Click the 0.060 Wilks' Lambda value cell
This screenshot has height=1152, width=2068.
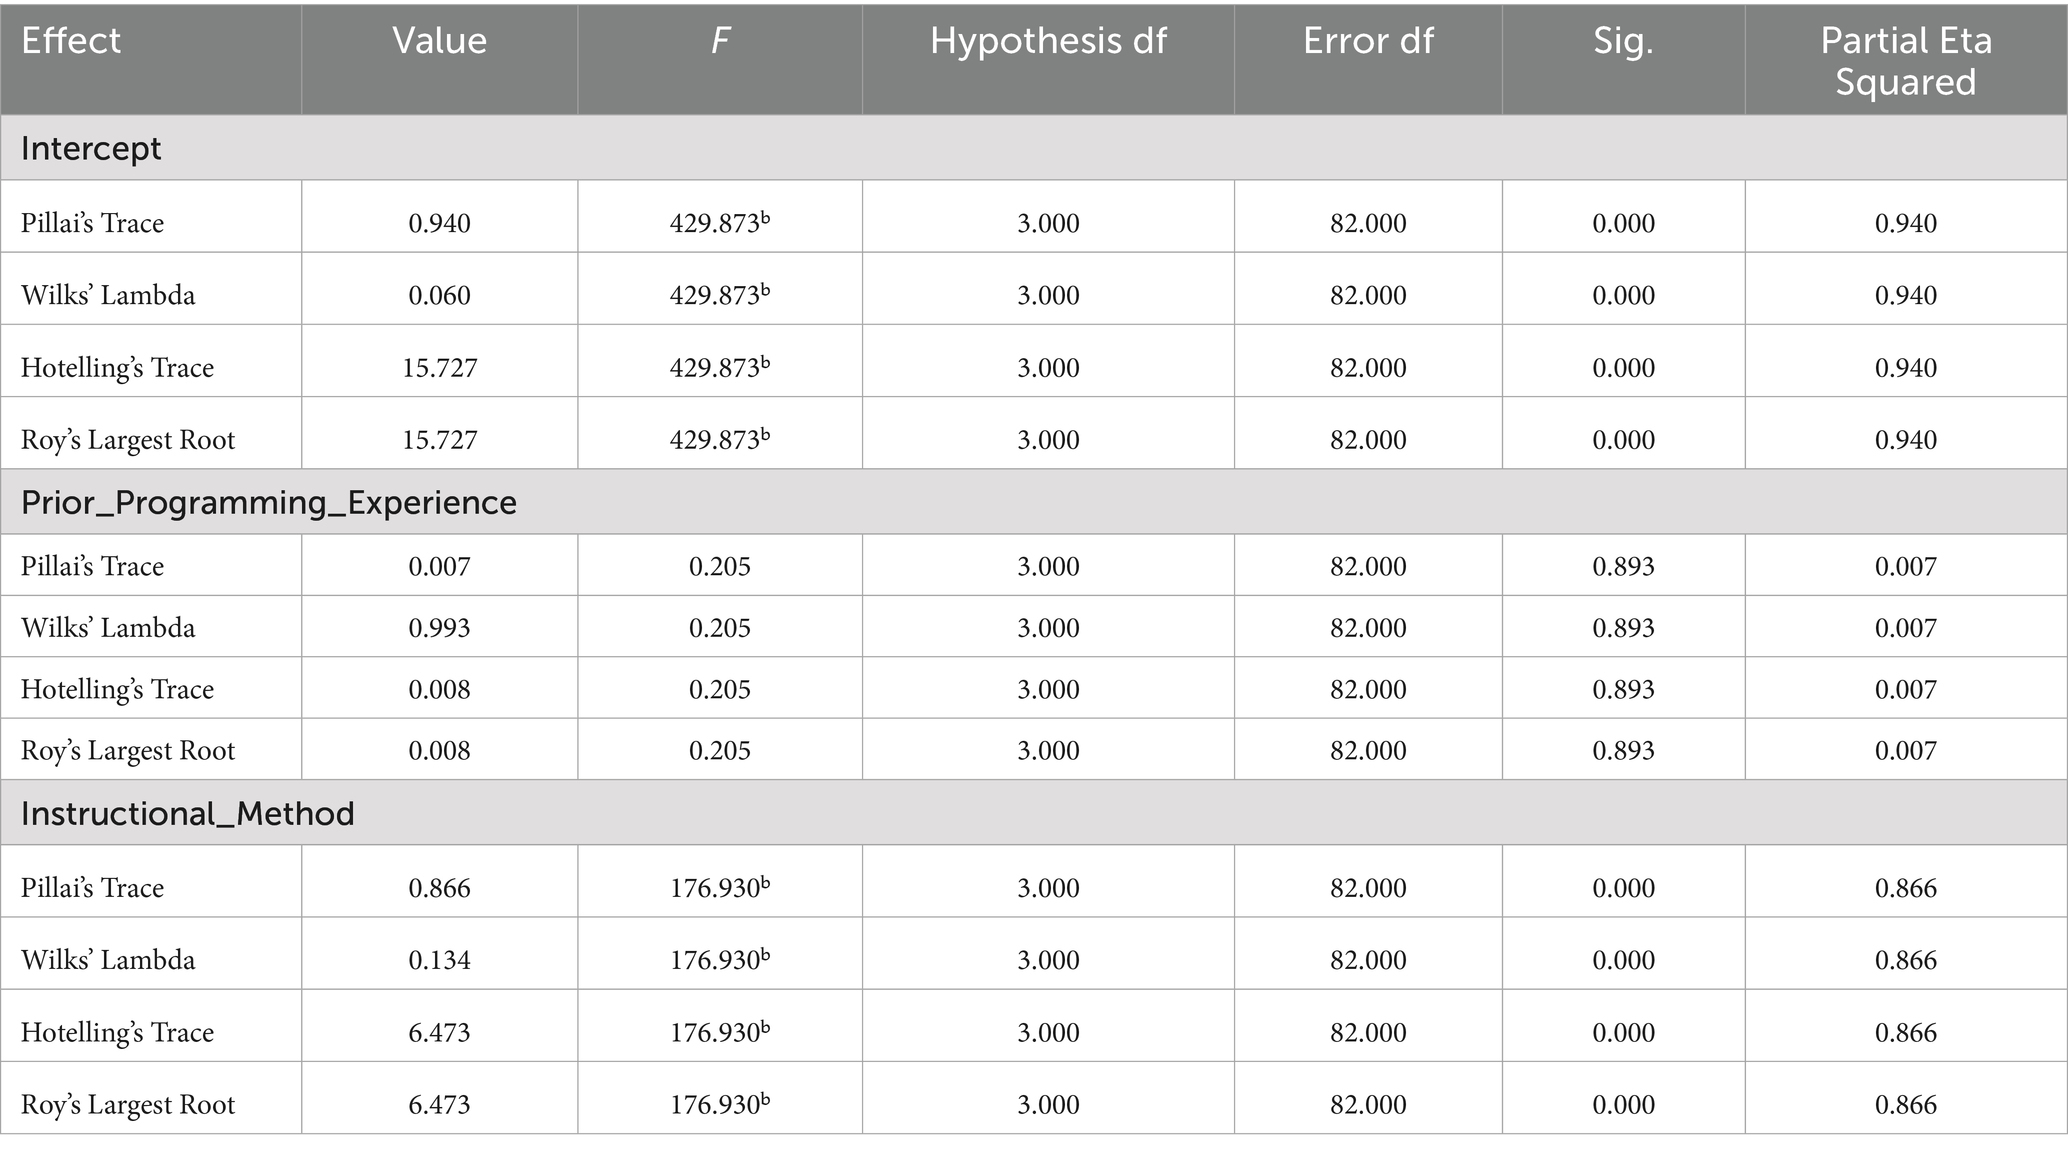tap(439, 295)
